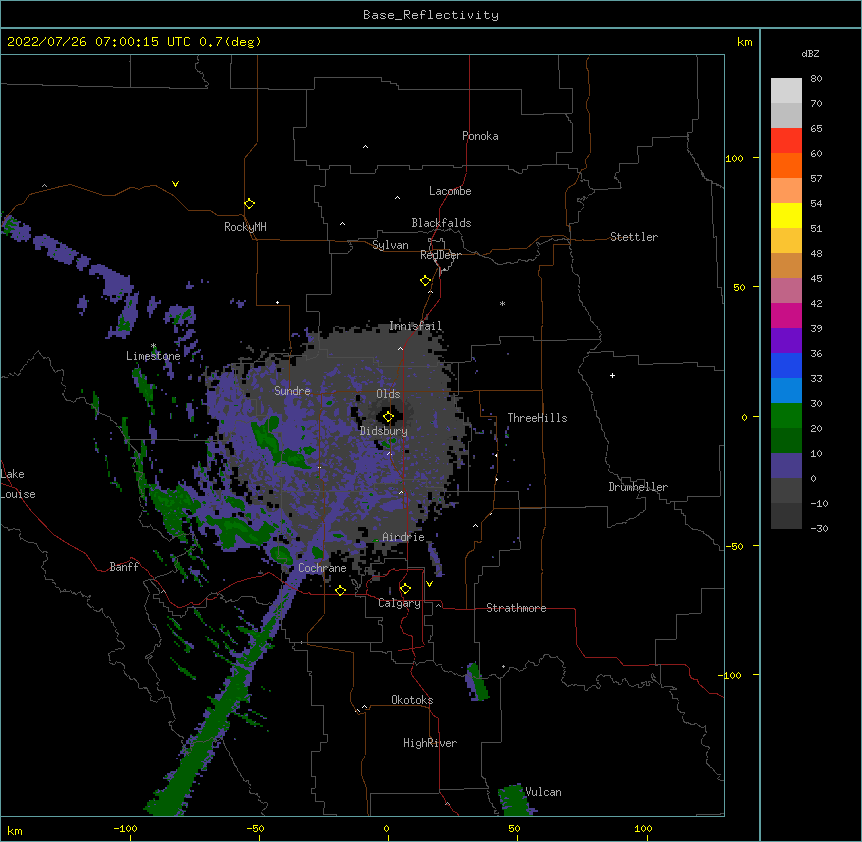Click the Okotoks town label

(412, 700)
